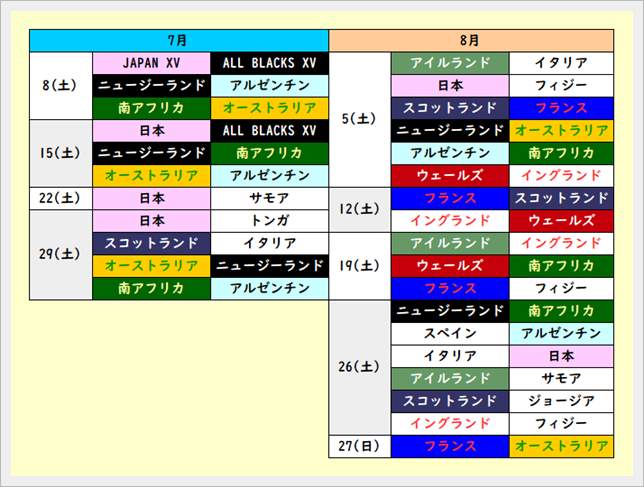Click the 12(土) date cell
Screen dimensions: 644x487
(359, 209)
